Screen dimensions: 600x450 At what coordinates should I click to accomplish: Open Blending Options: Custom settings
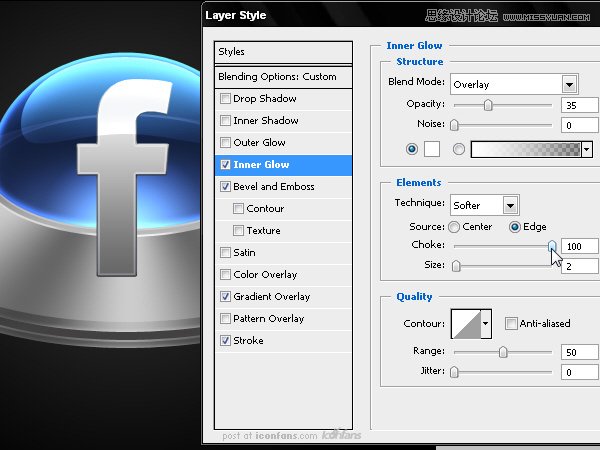point(283,77)
